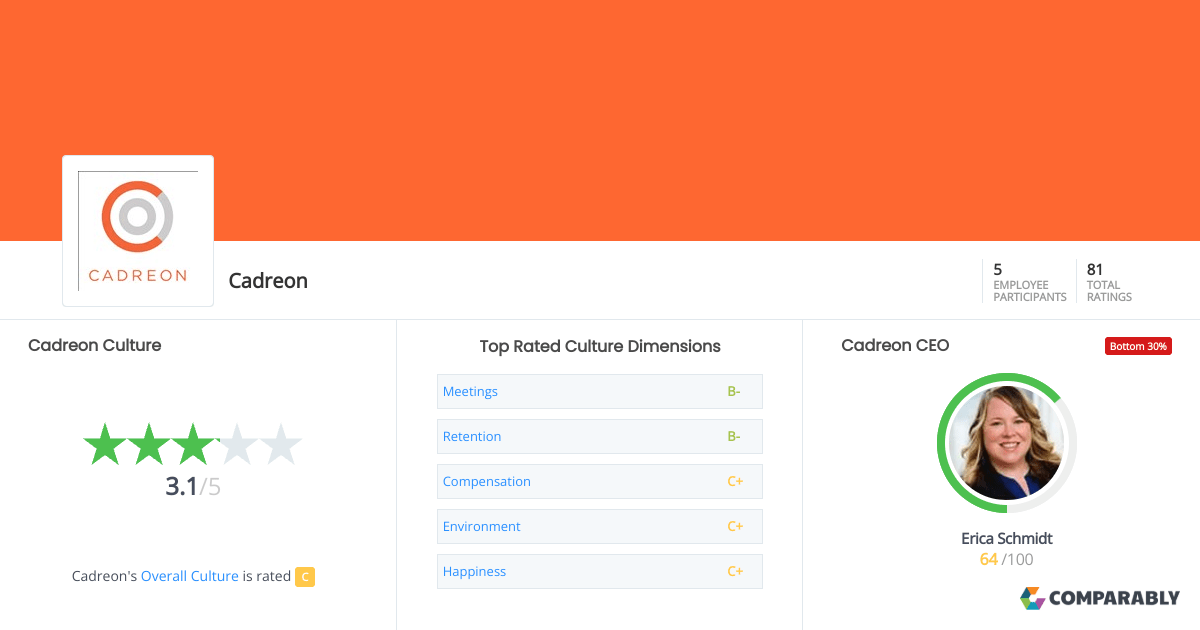Click the Cadreon Culture heading

click(95, 345)
